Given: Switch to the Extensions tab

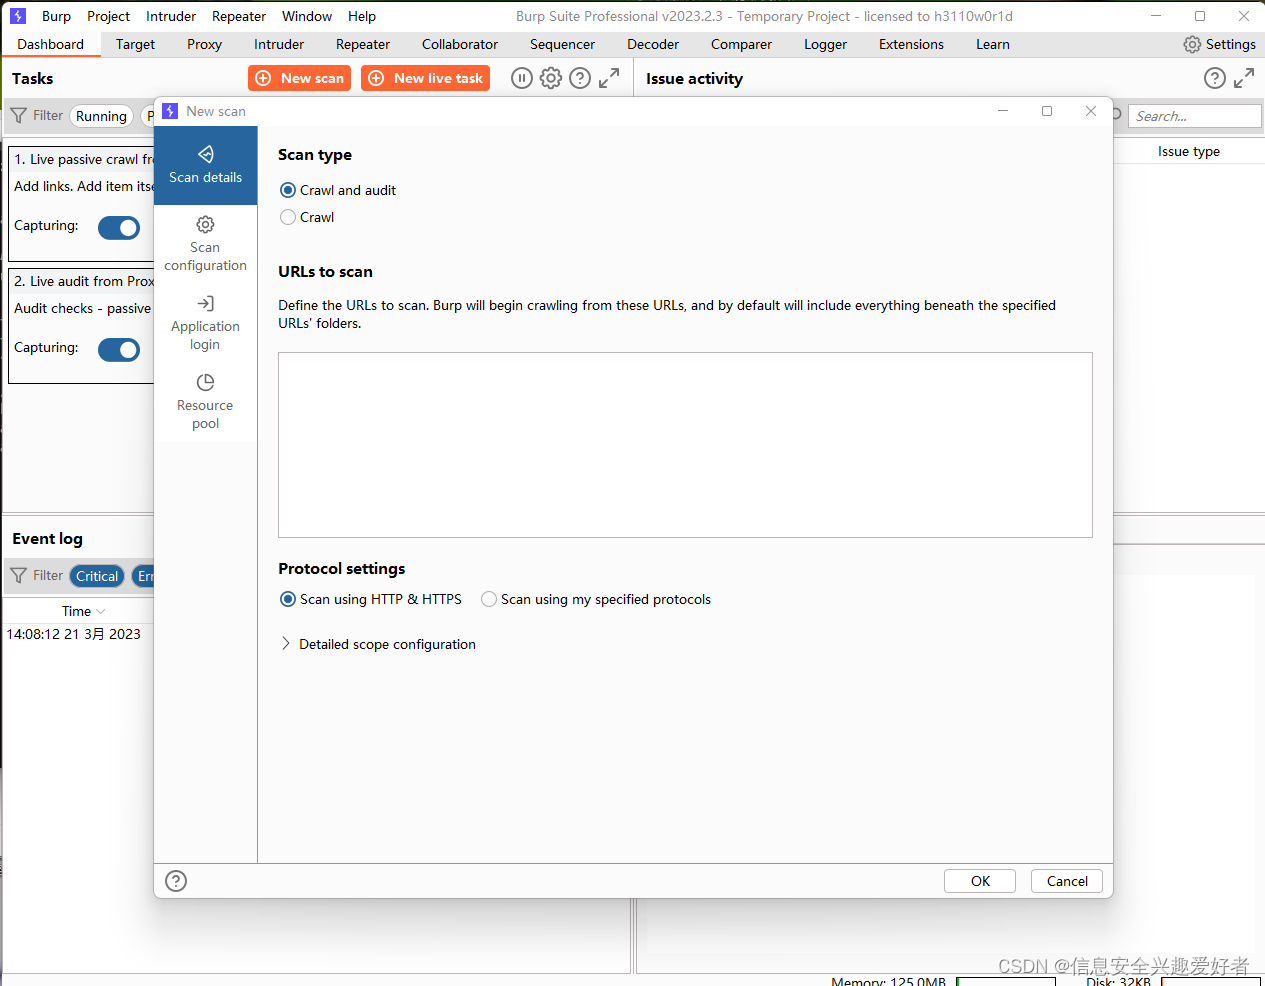Looking at the screenshot, I should [911, 44].
